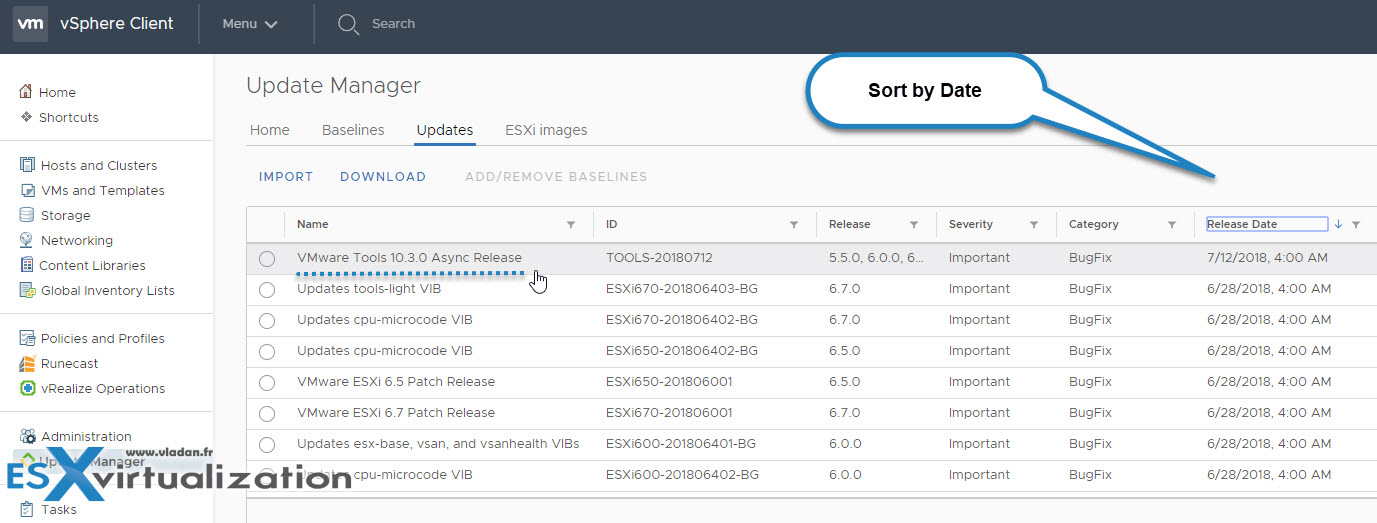
Task: Open Content Libraries in the sidebar
Action: pyautogui.click(x=93, y=265)
